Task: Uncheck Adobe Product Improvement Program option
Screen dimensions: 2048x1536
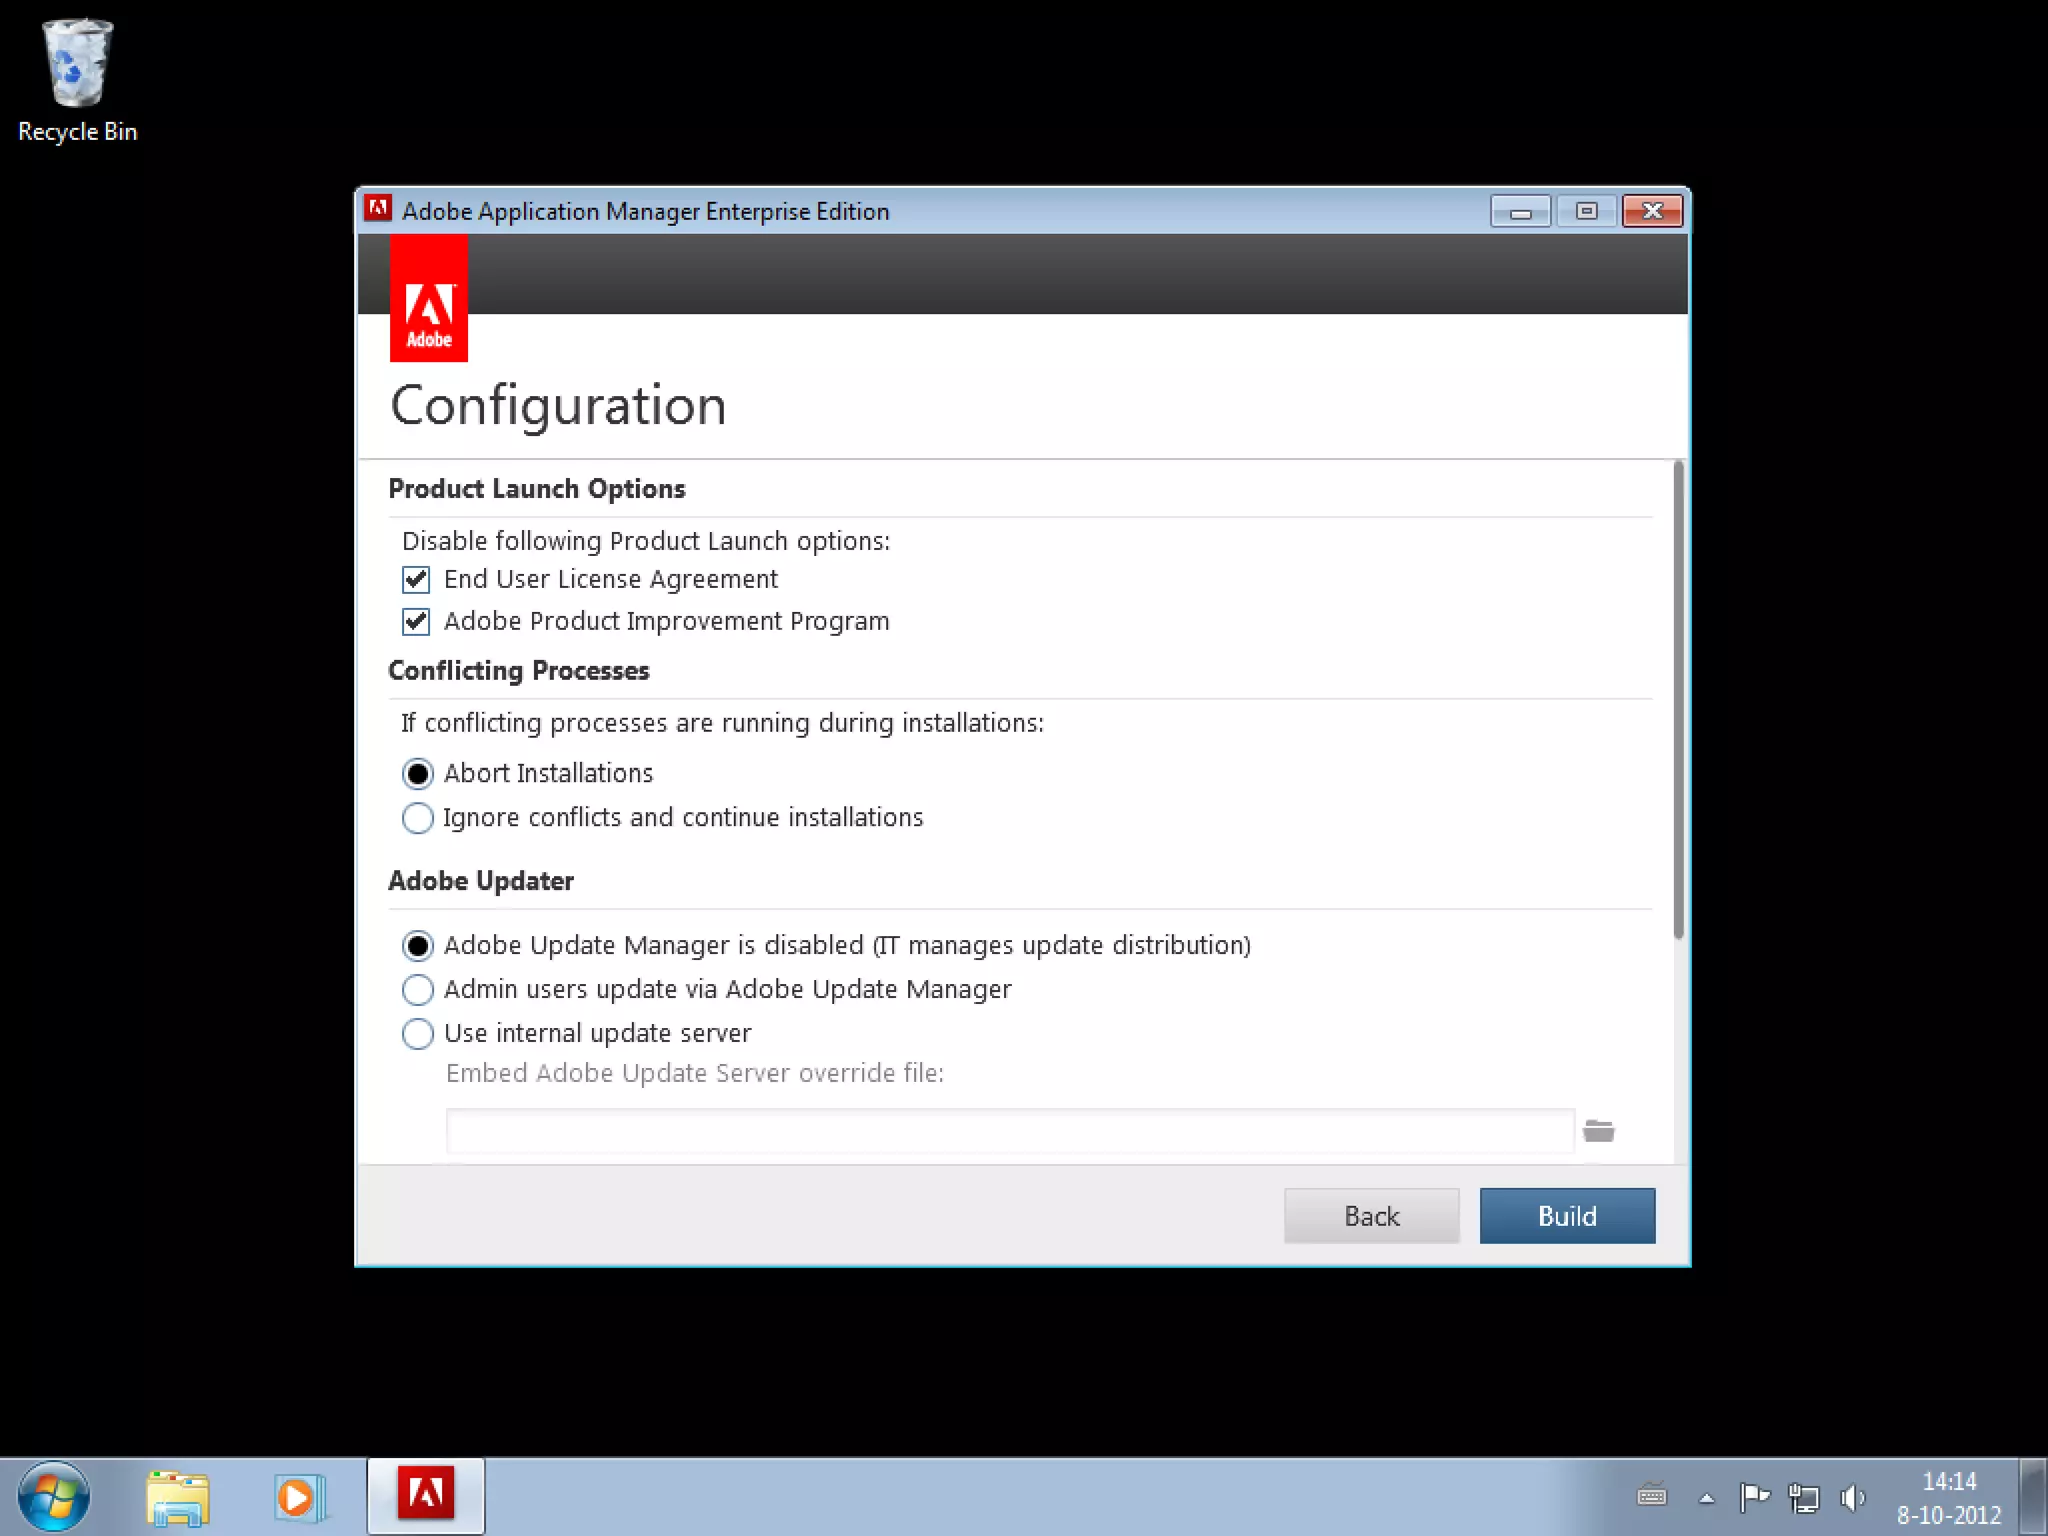Action: 416,622
